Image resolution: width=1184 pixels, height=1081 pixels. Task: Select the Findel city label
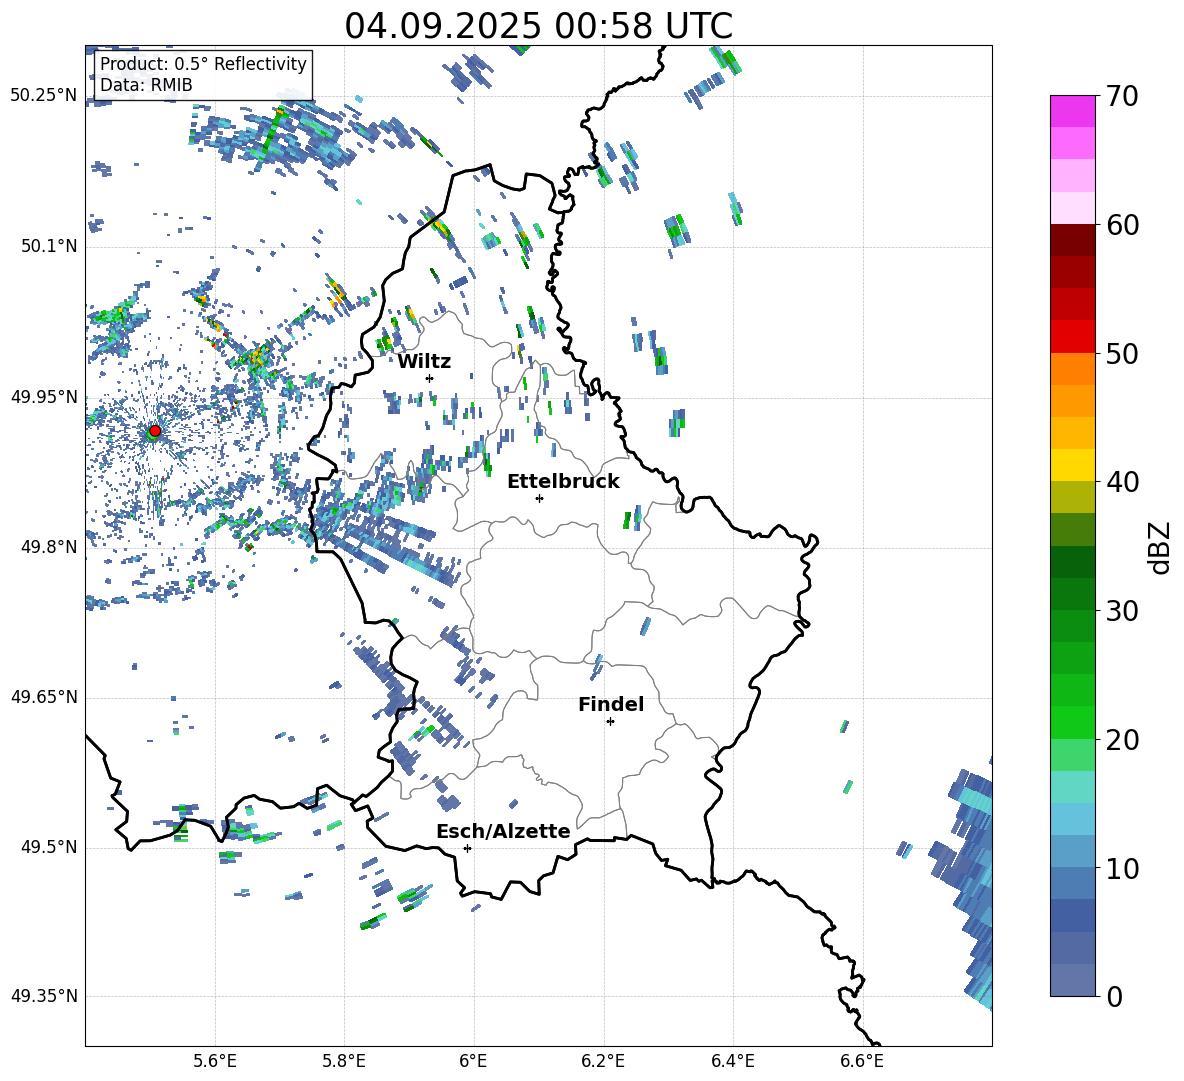pyautogui.click(x=611, y=704)
